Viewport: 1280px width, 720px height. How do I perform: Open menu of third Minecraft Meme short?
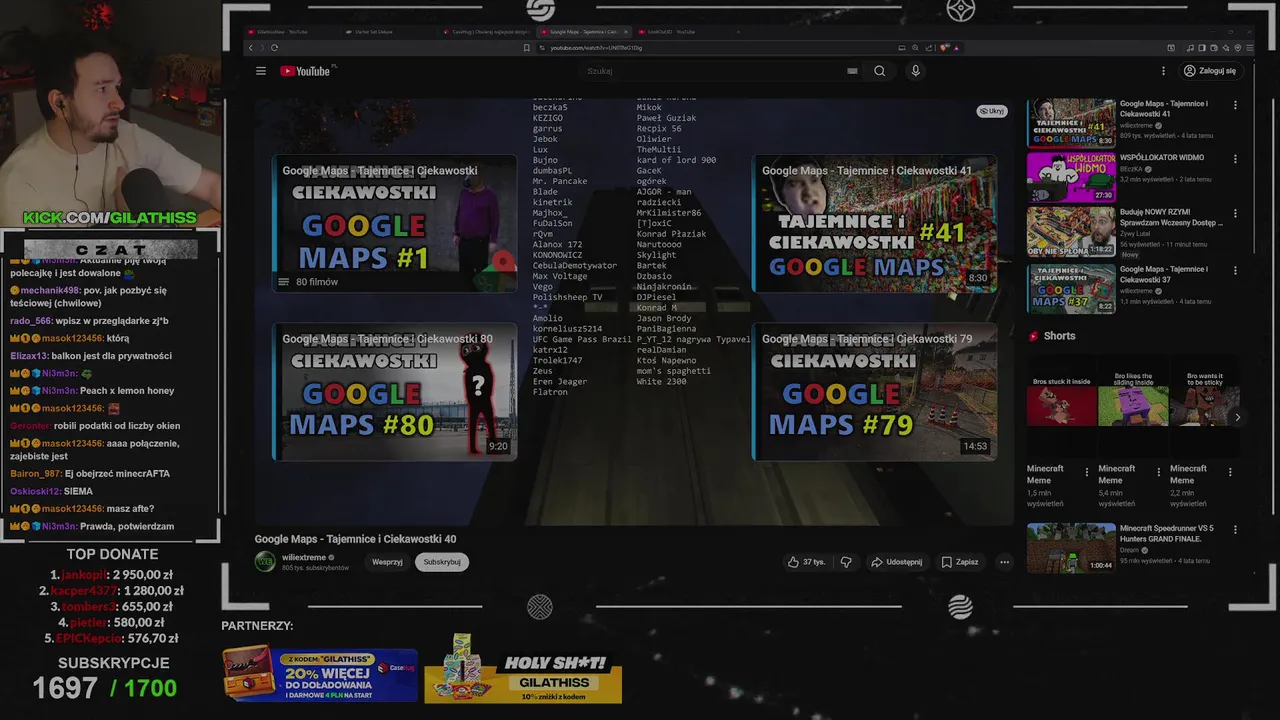coord(1230,472)
